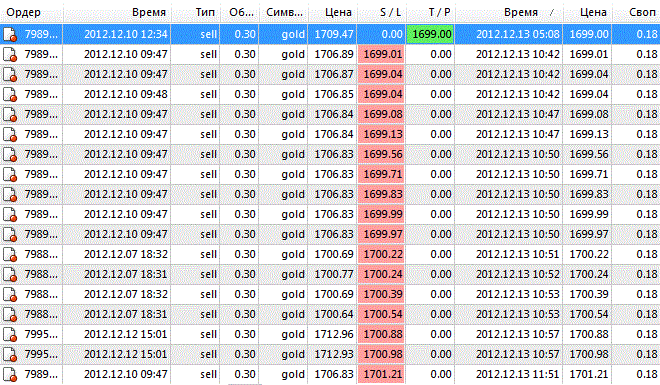The width and height of the screenshot is (660, 385).
Task: Click the open time 2012.12.07 18:32 with S/L 1700.39
Action: [x=125, y=294]
